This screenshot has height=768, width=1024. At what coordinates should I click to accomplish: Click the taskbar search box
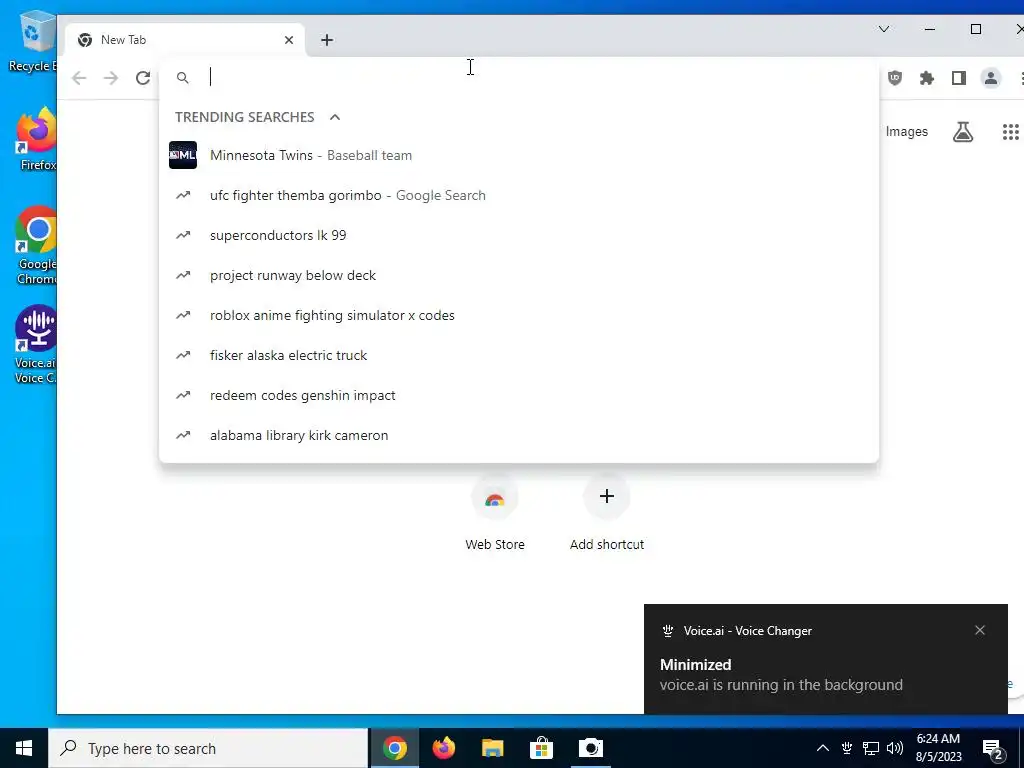[x=208, y=748]
